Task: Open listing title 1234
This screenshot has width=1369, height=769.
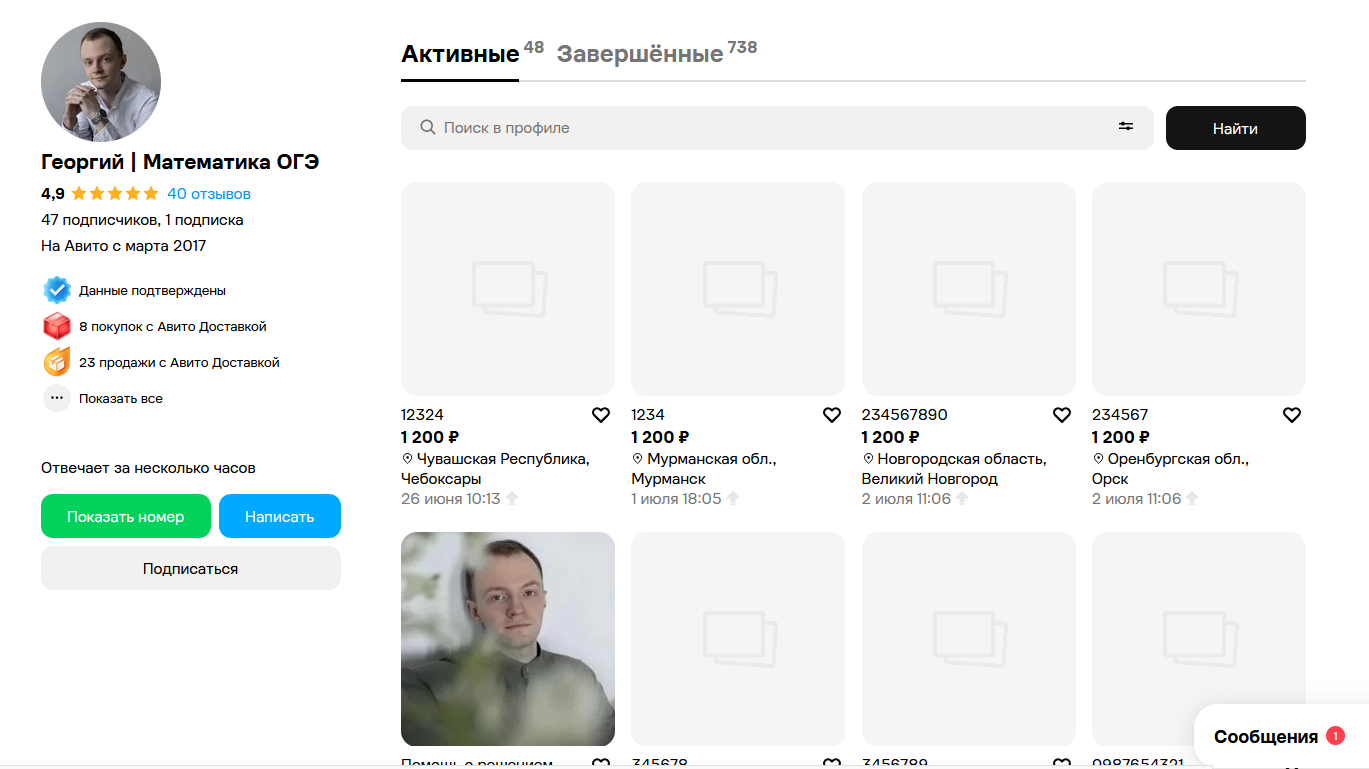Action: tap(648, 415)
